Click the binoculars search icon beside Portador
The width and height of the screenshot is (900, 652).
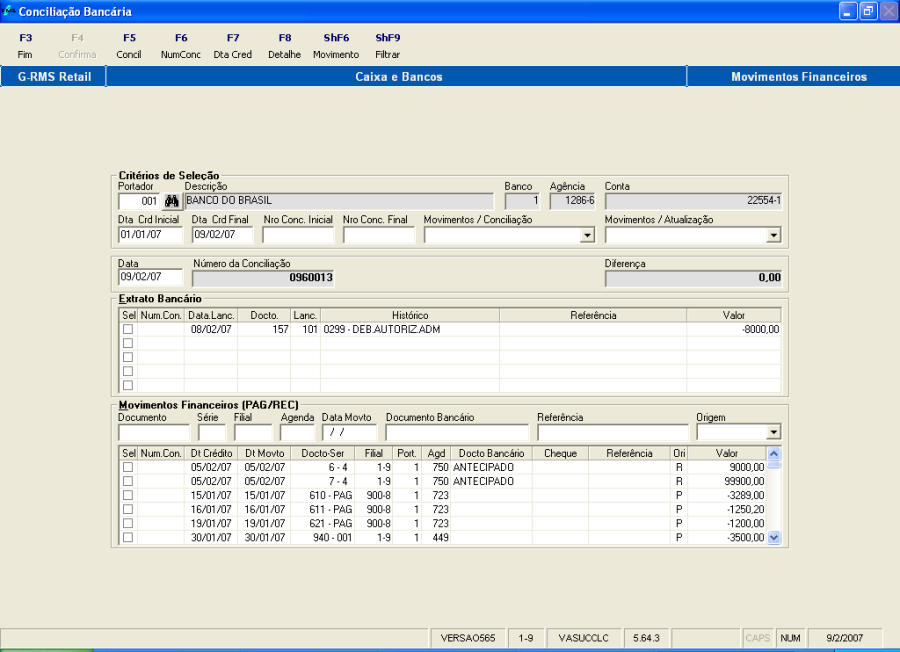click(x=171, y=201)
